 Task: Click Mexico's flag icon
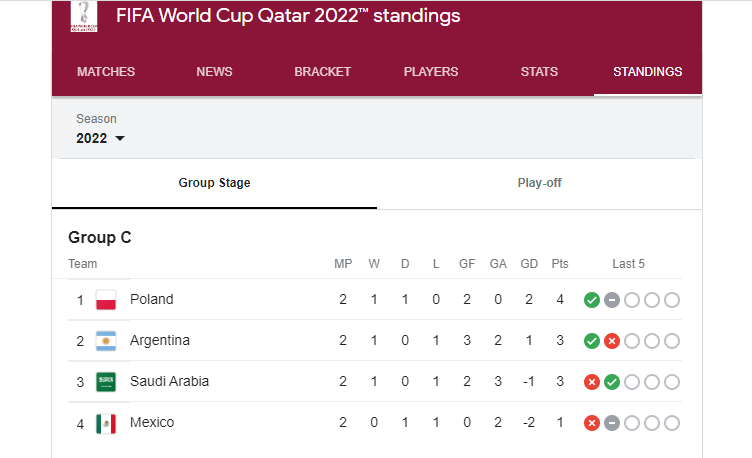pyautogui.click(x=106, y=423)
